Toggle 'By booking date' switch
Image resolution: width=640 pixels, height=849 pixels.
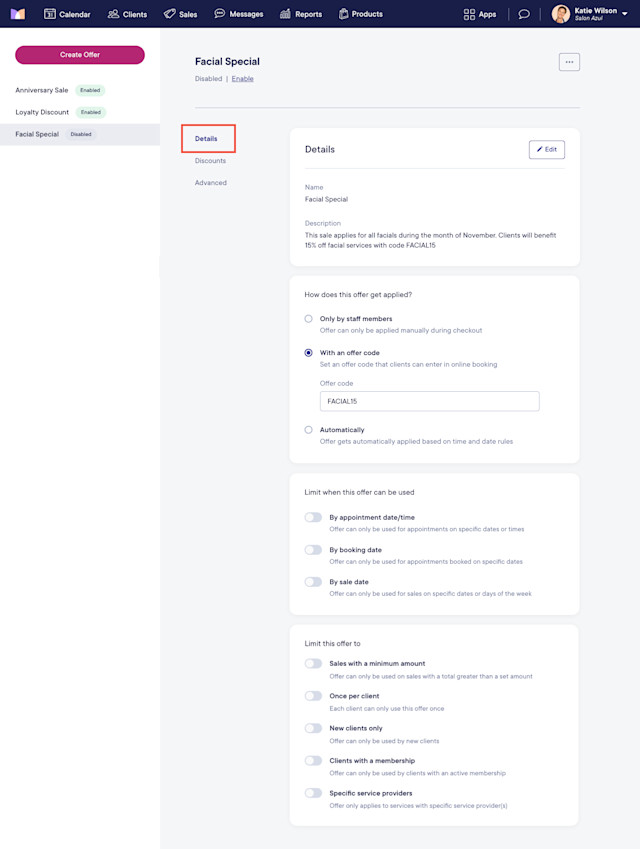coord(313,550)
